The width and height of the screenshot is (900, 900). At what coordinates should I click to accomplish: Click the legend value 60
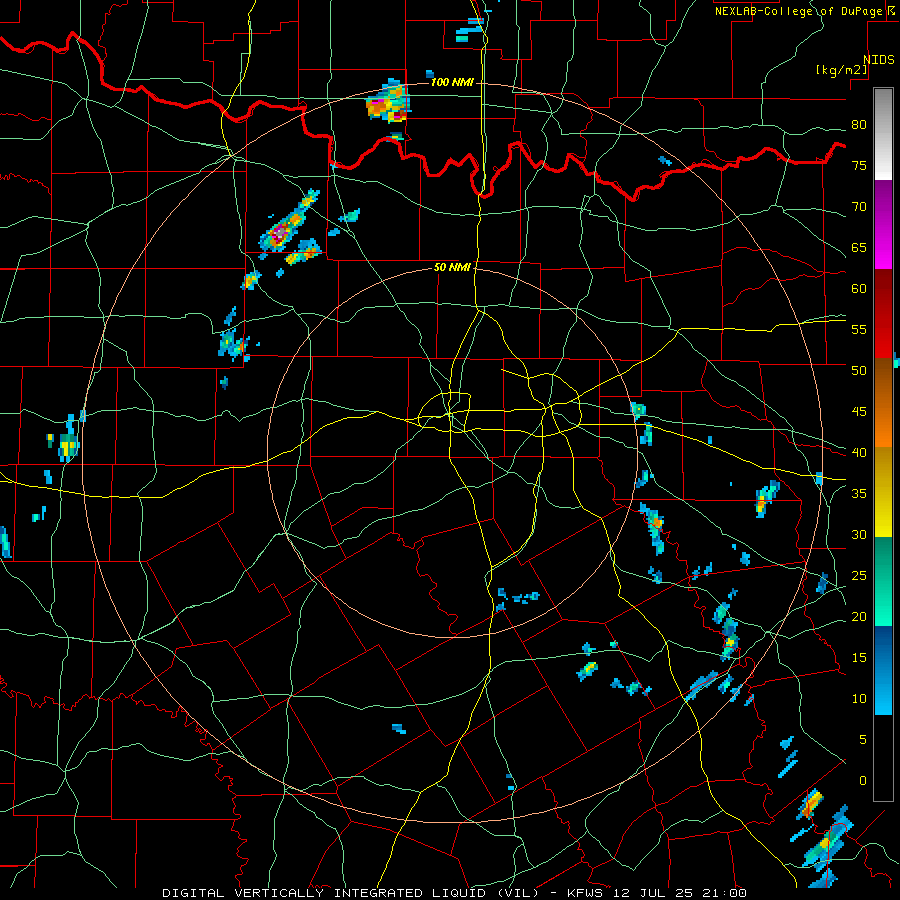(x=859, y=289)
